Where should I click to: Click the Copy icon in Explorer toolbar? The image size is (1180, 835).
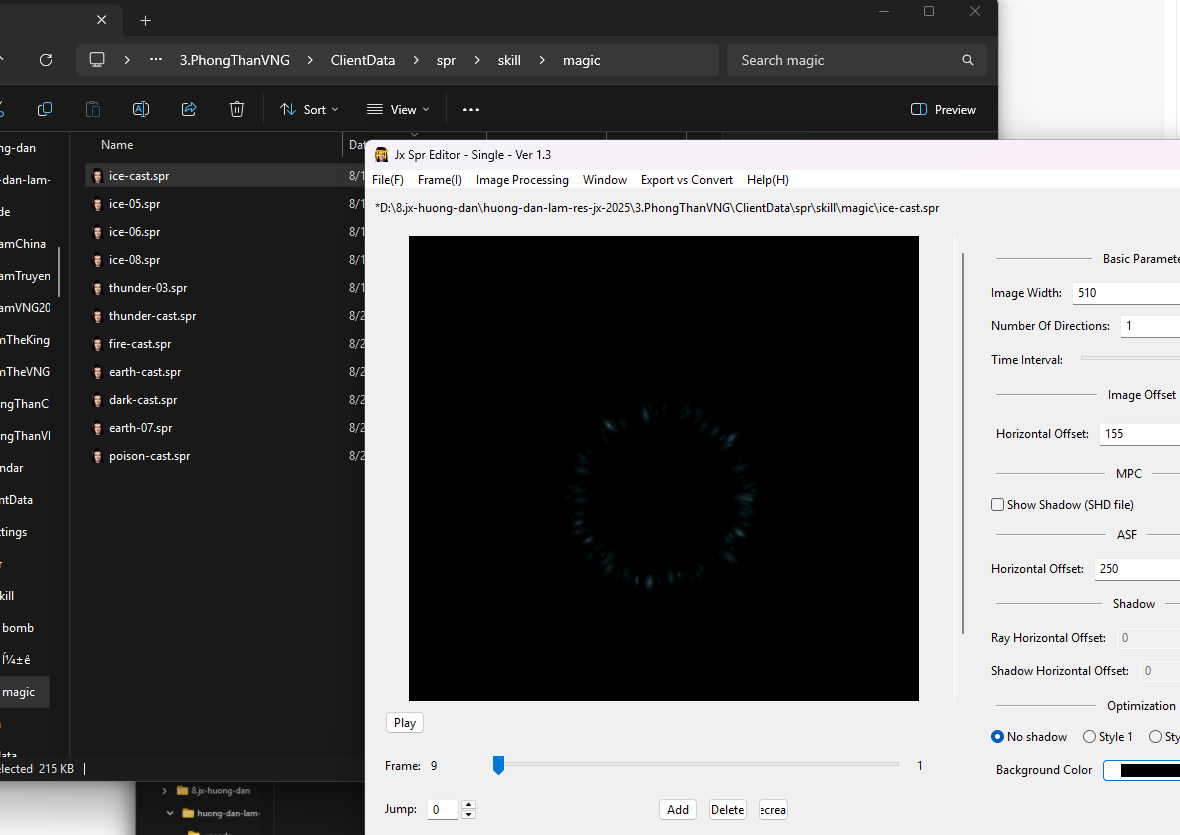click(45, 109)
